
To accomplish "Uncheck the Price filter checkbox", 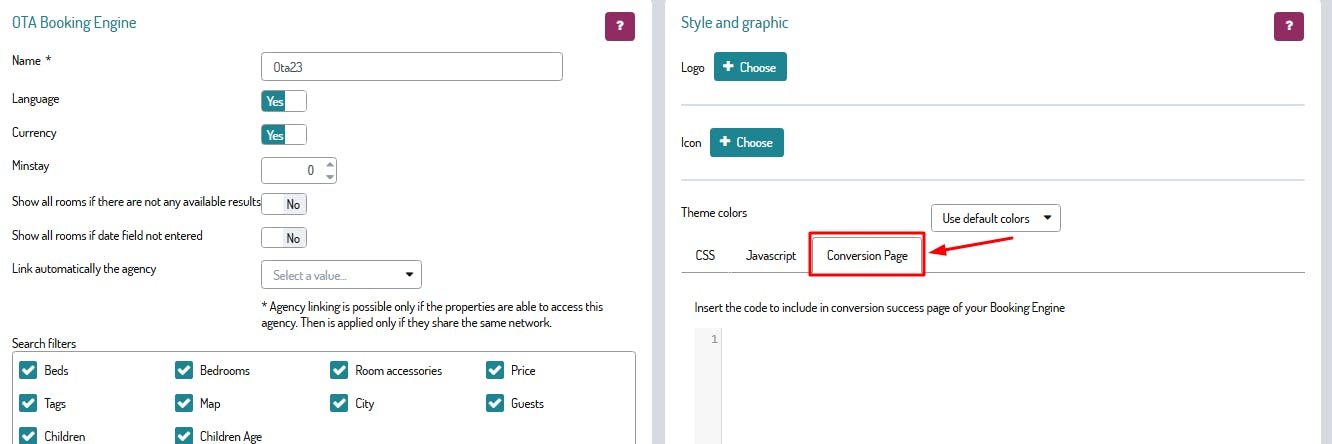I will (x=495, y=370).
